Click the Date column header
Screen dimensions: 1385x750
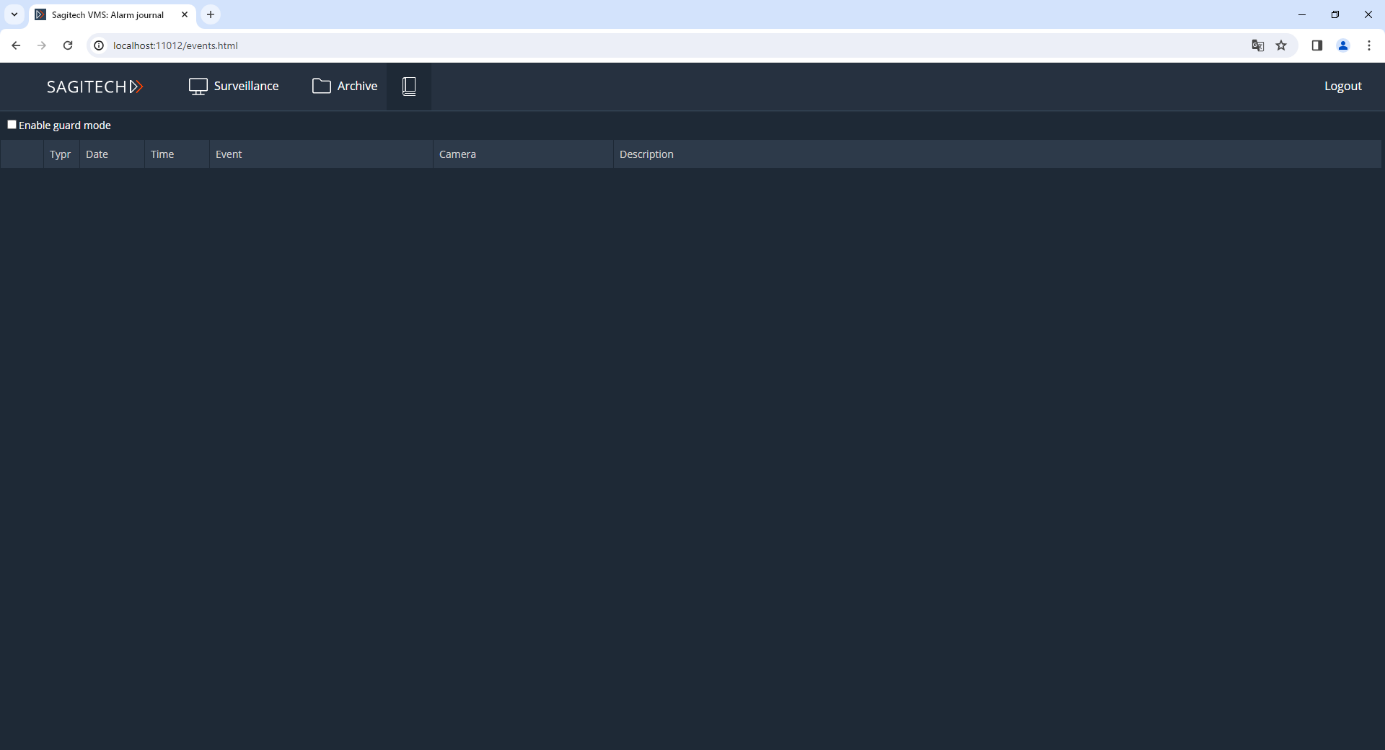tap(97, 154)
